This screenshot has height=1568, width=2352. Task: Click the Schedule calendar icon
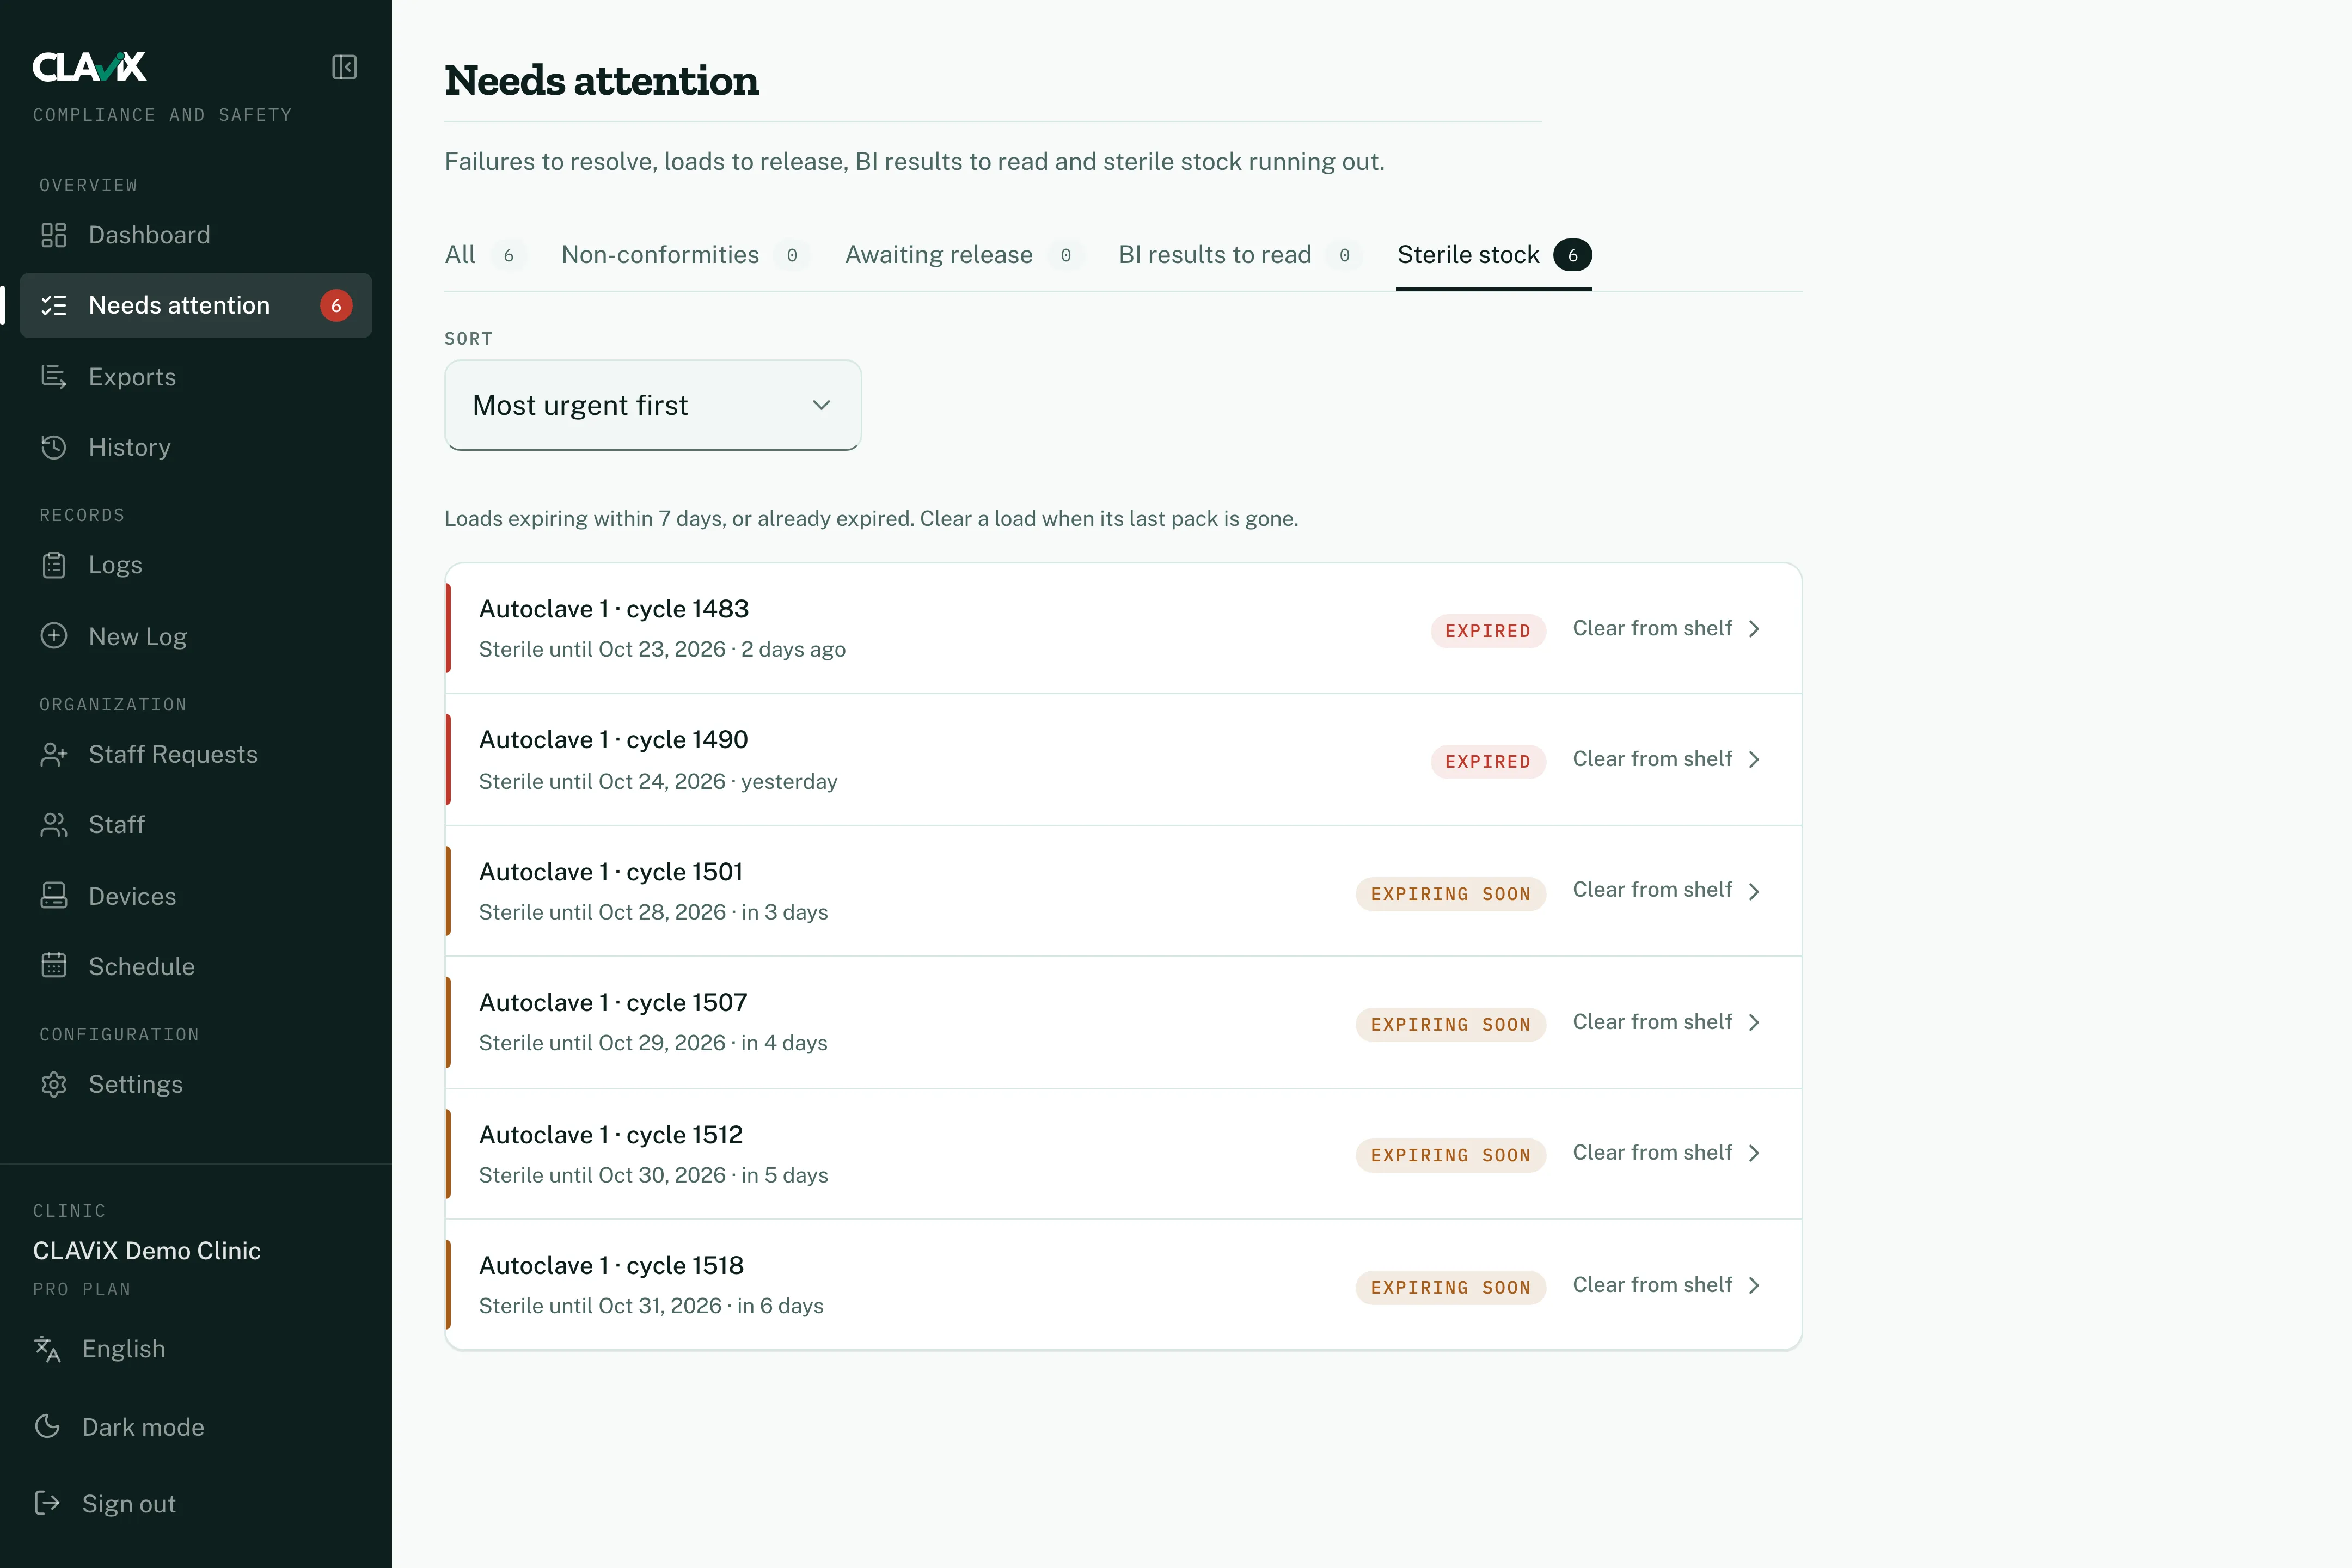[54, 966]
